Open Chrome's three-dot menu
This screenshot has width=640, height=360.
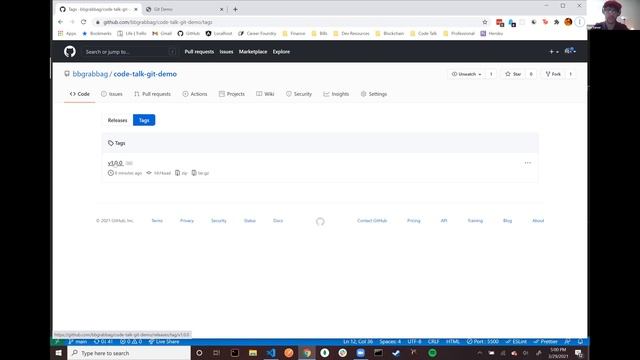coord(580,22)
